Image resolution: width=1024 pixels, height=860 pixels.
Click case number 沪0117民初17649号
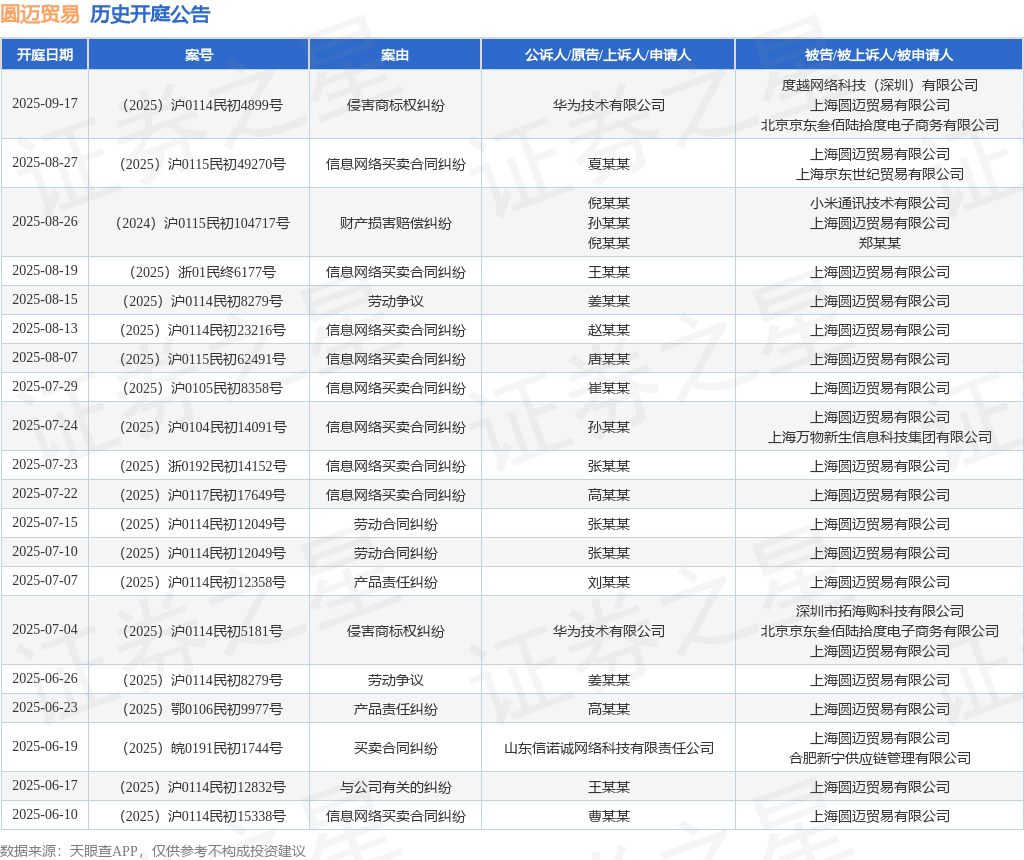point(202,496)
